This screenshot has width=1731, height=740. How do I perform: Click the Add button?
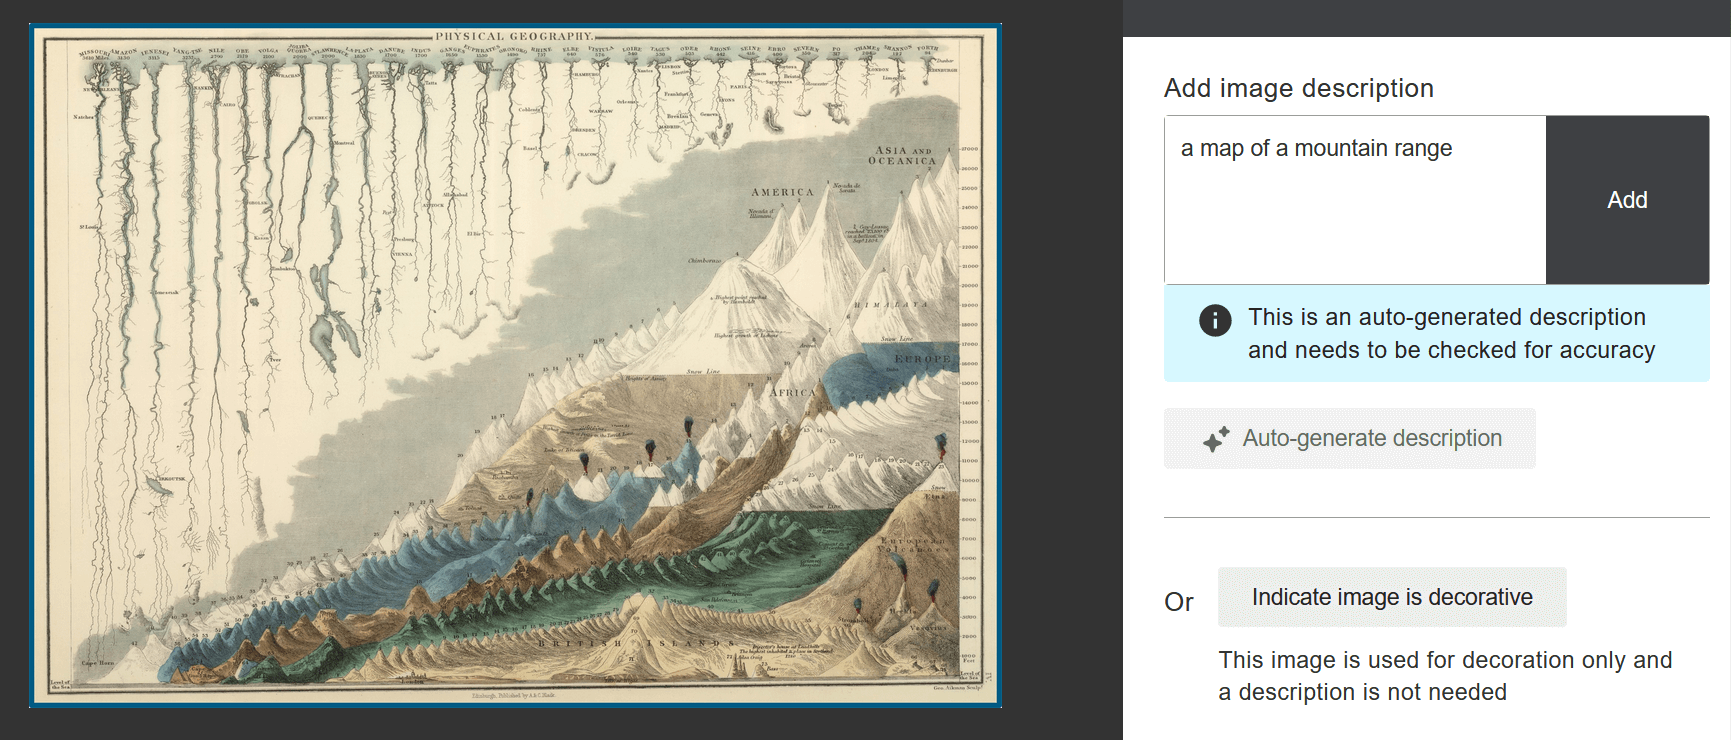pos(1627,200)
